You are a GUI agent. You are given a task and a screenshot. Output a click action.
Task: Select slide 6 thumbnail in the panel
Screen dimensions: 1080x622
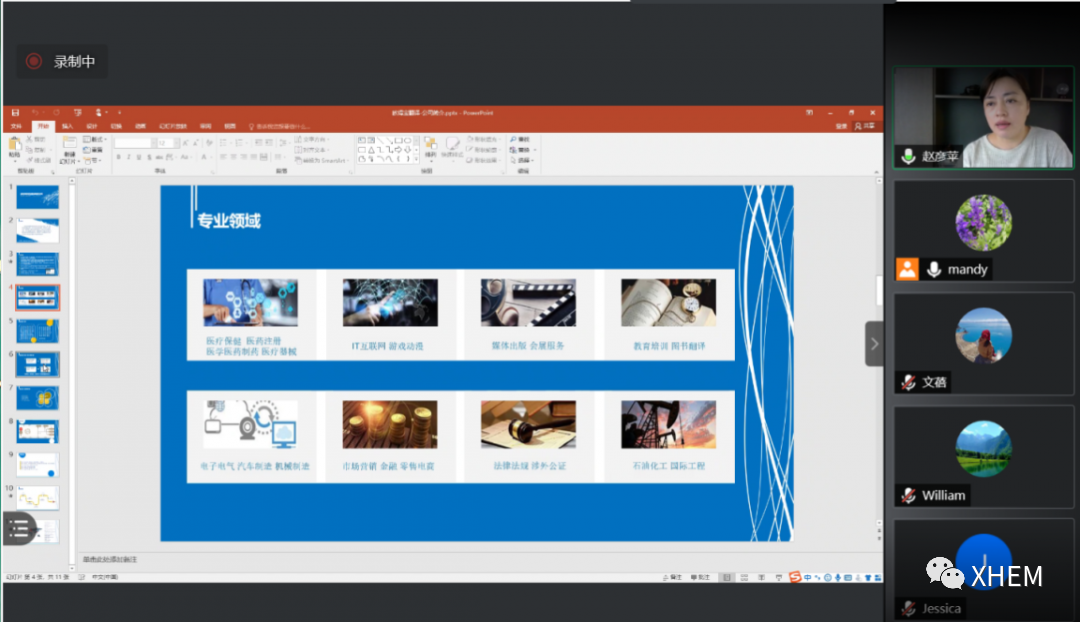point(38,364)
